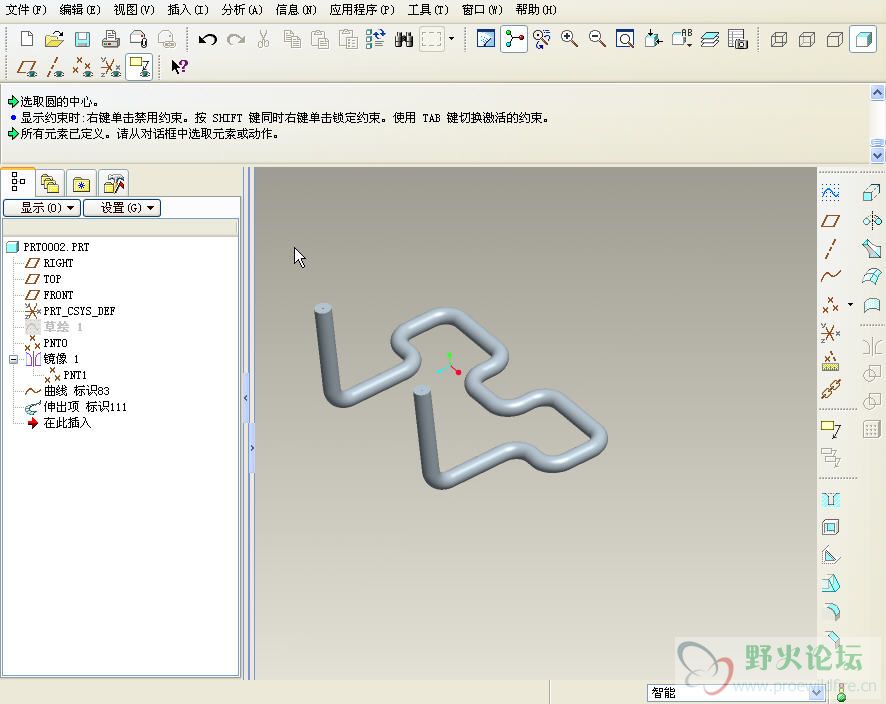Screen dimensions: 886x704
Task: Launch the Boundary Blend tool
Action: 872,276
